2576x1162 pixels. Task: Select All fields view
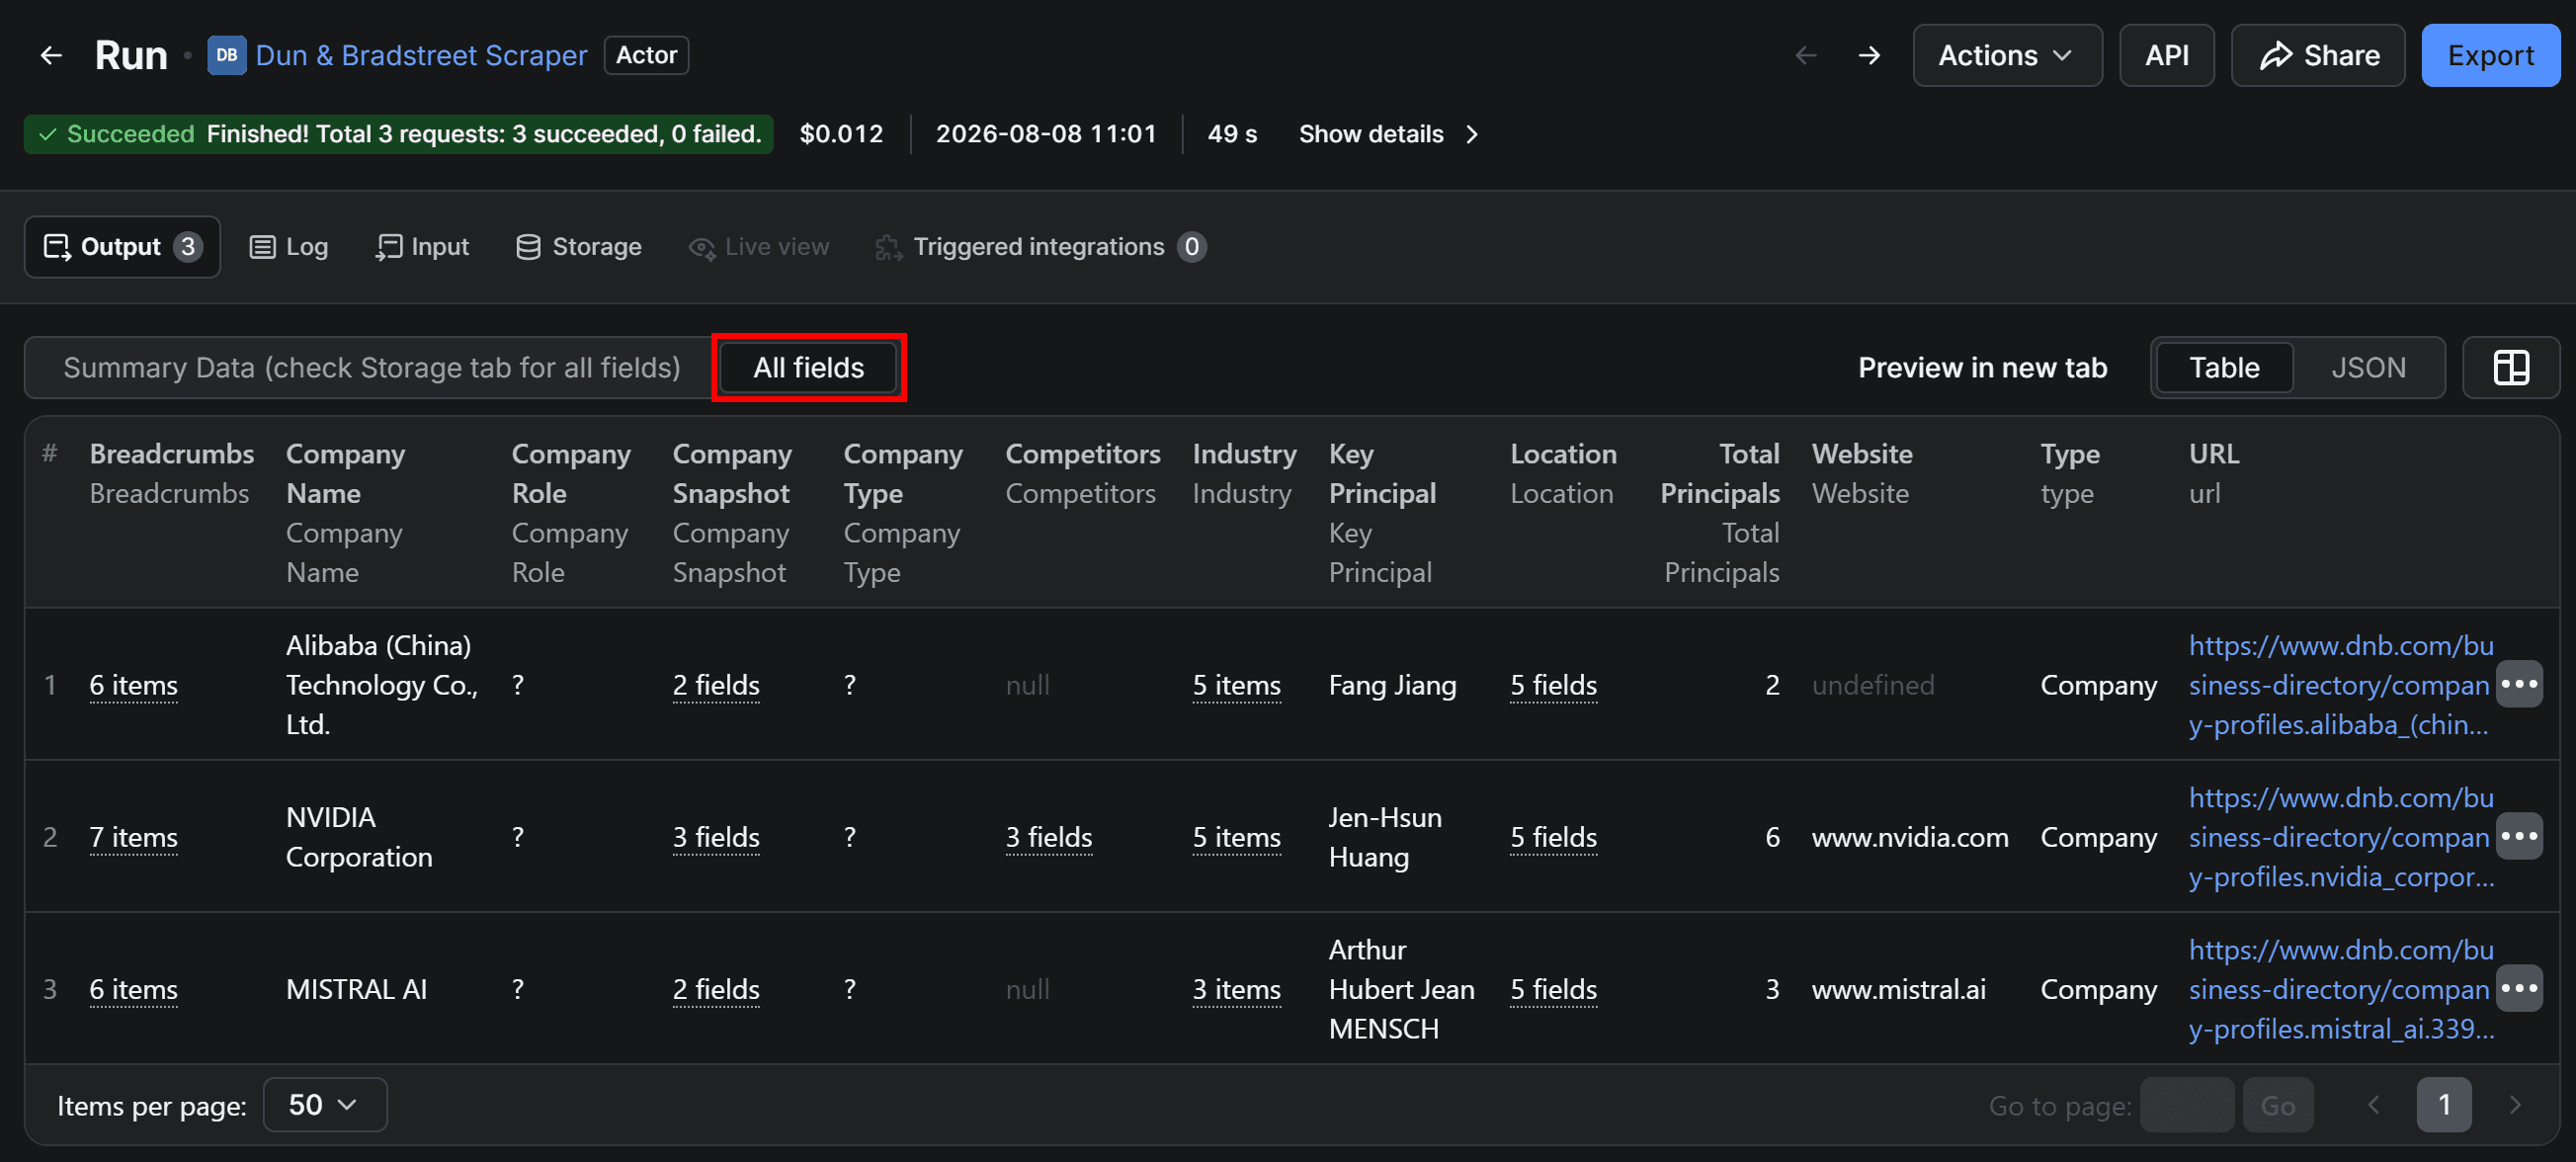(x=808, y=368)
